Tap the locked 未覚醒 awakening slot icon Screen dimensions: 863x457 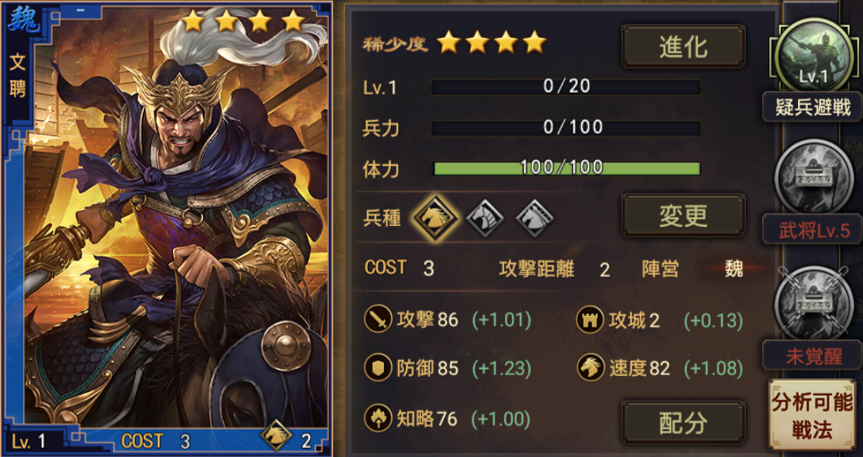click(x=813, y=303)
